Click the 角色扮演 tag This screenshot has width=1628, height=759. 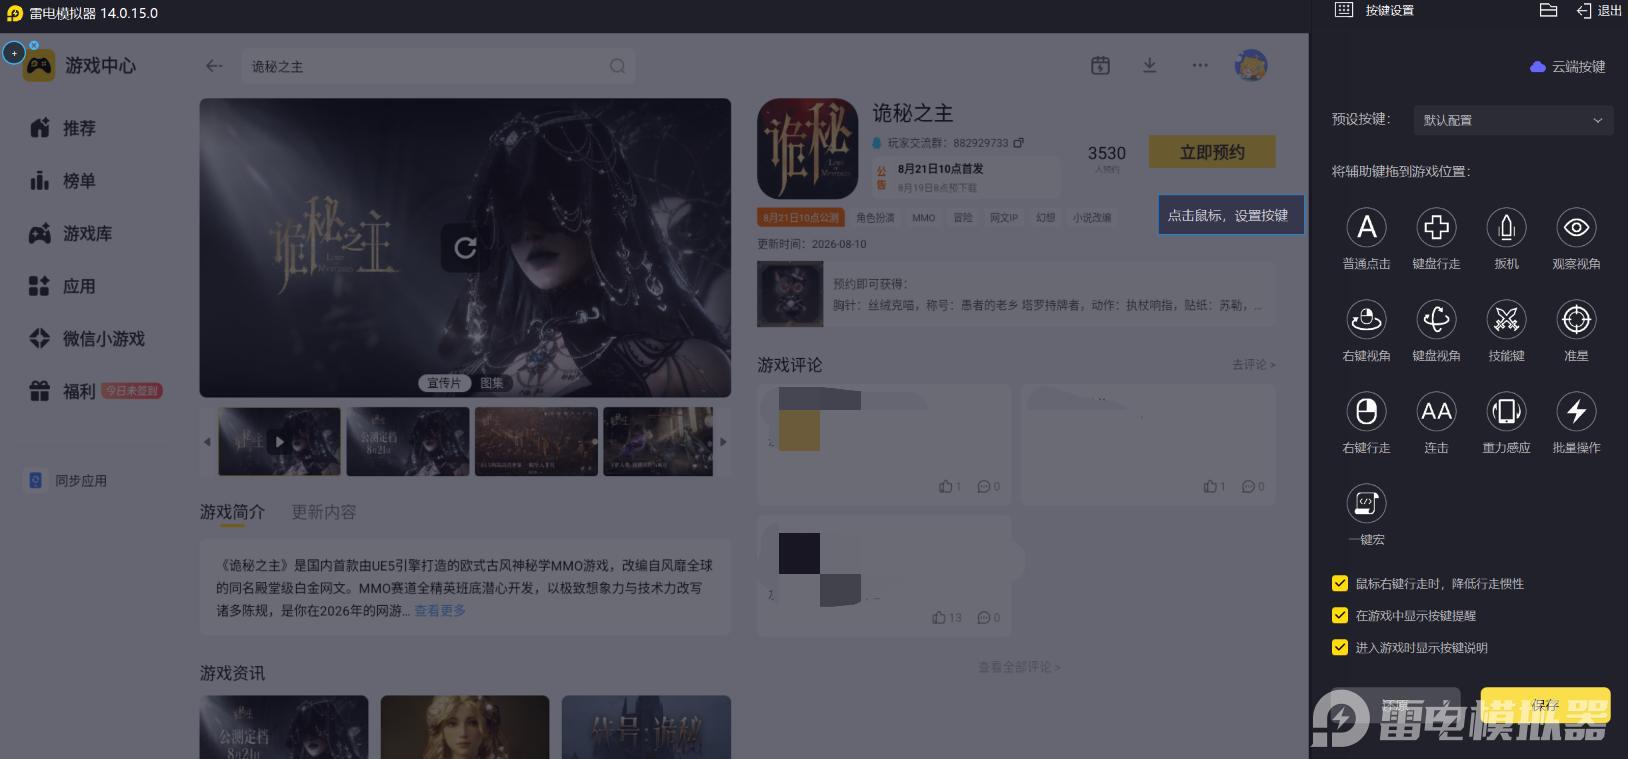pos(875,218)
